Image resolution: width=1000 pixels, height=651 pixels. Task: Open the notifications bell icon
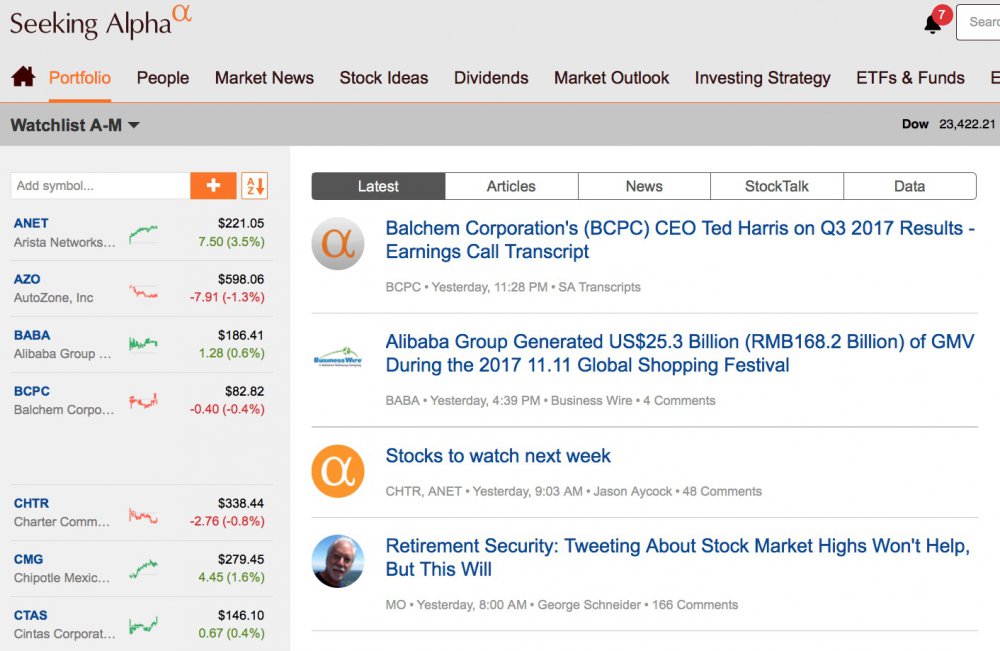(x=933, y=23)
